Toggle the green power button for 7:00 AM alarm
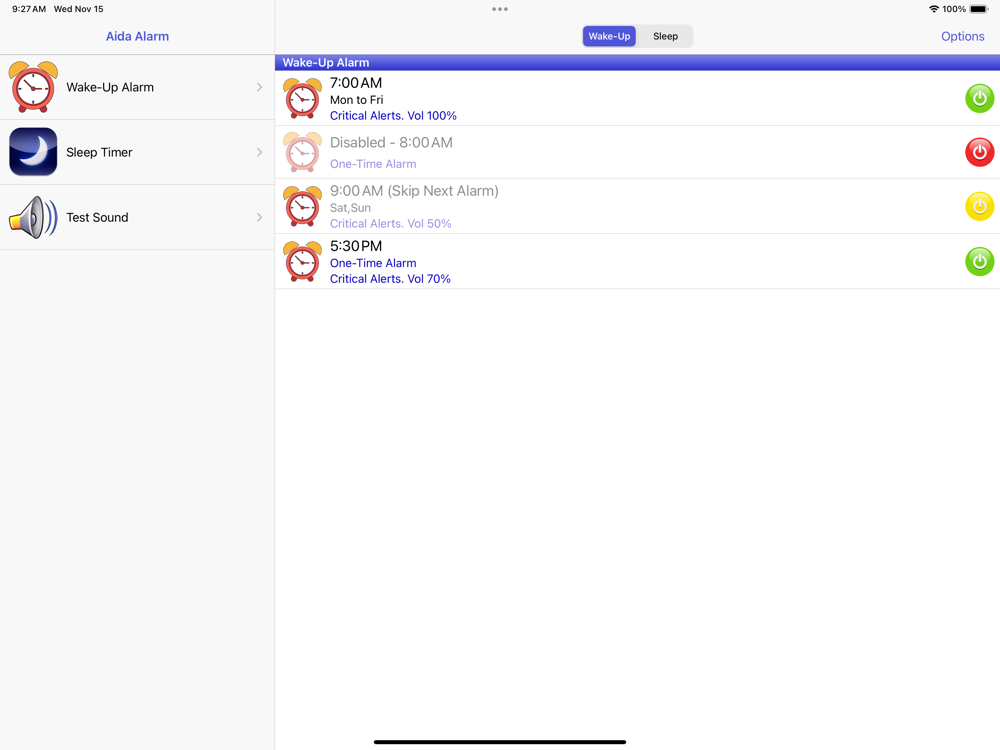1000x750 pixels. coord(980,98)
